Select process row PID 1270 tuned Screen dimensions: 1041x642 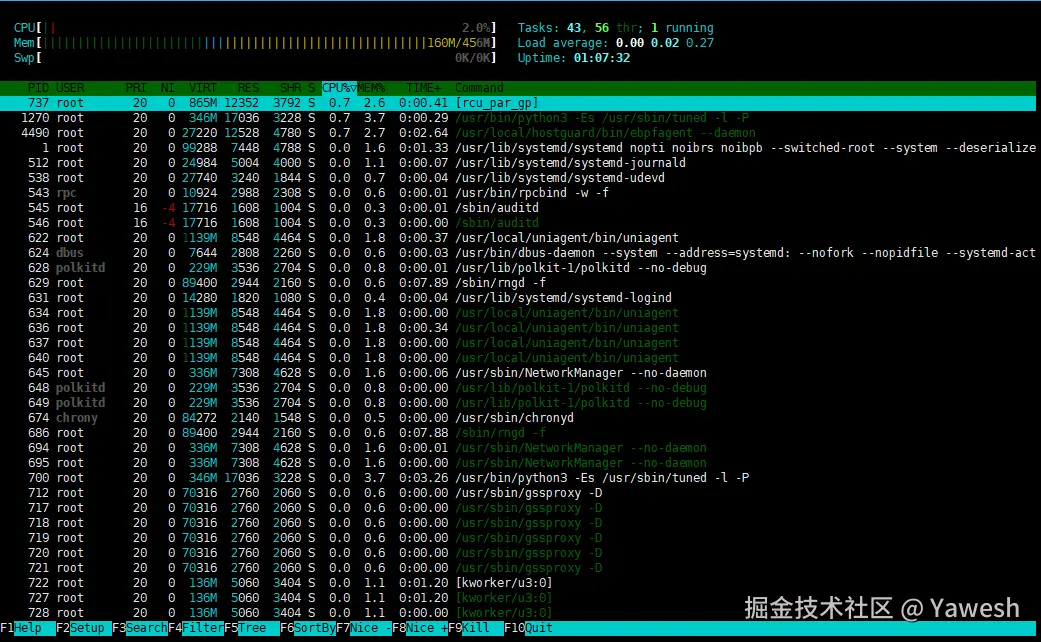point(518,118)
